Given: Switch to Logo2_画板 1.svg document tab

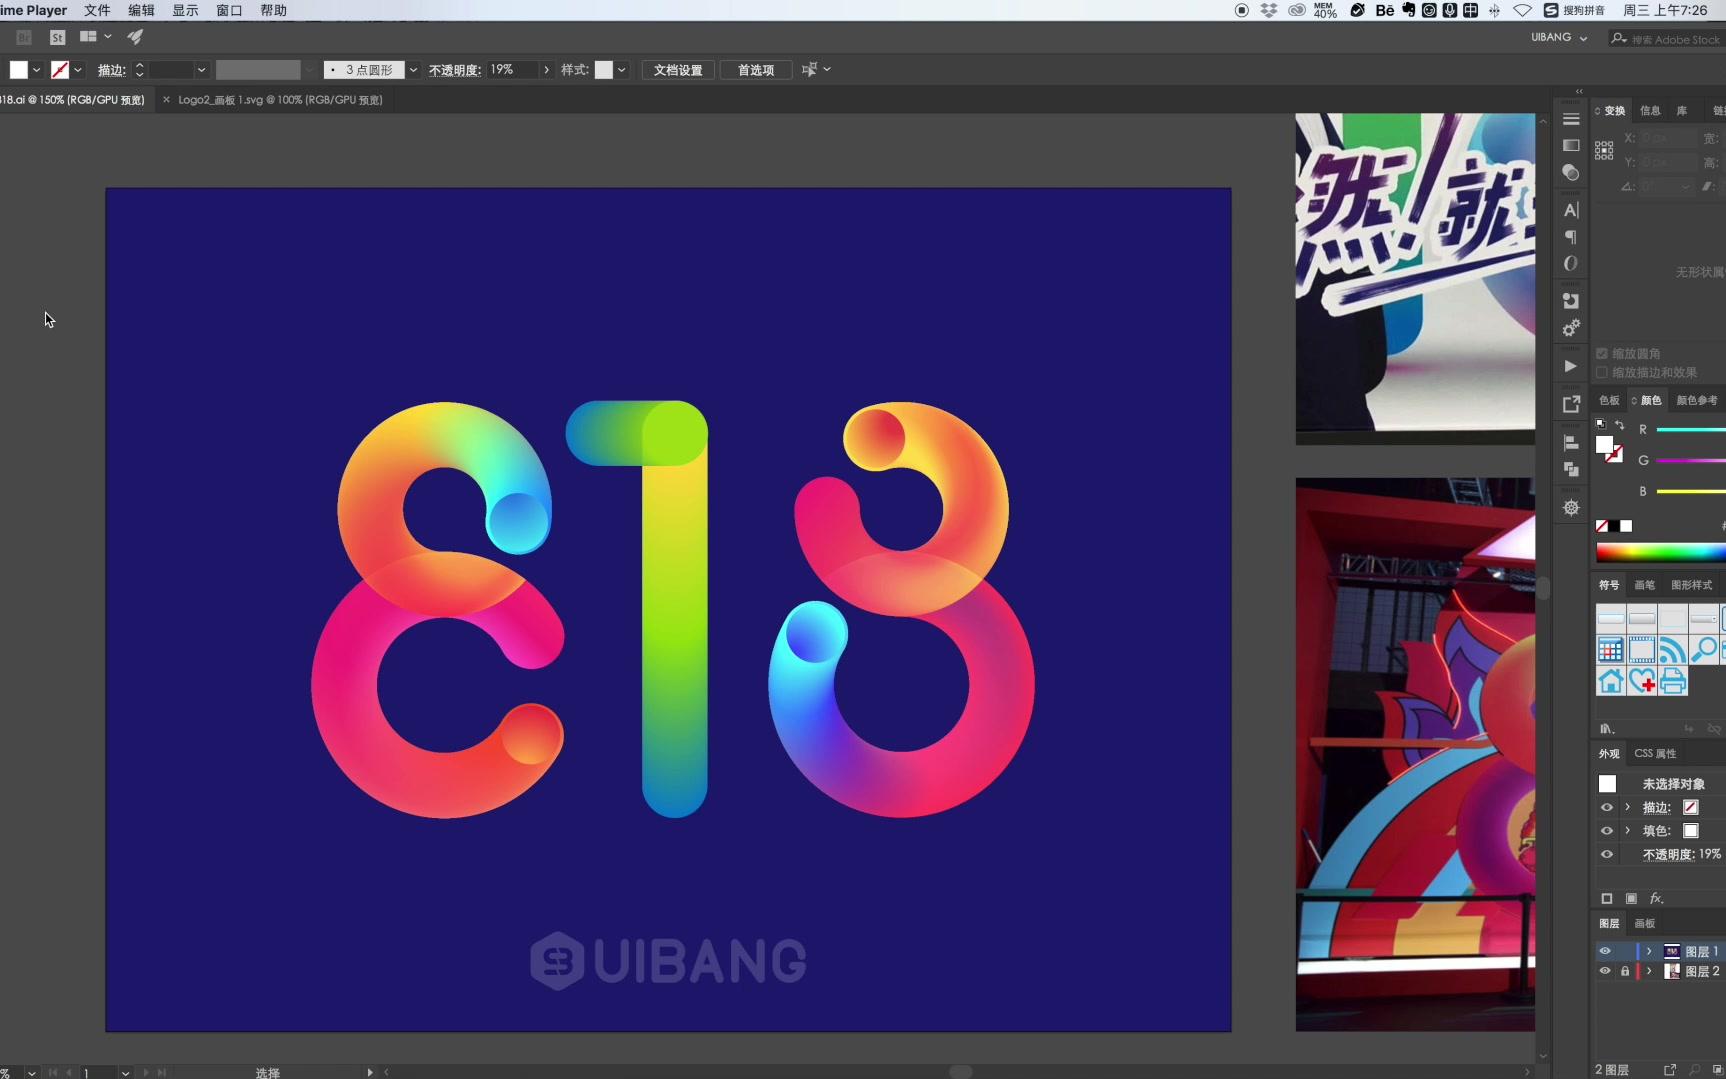Looking at the screenshot, I should click(x=280, y=100).
